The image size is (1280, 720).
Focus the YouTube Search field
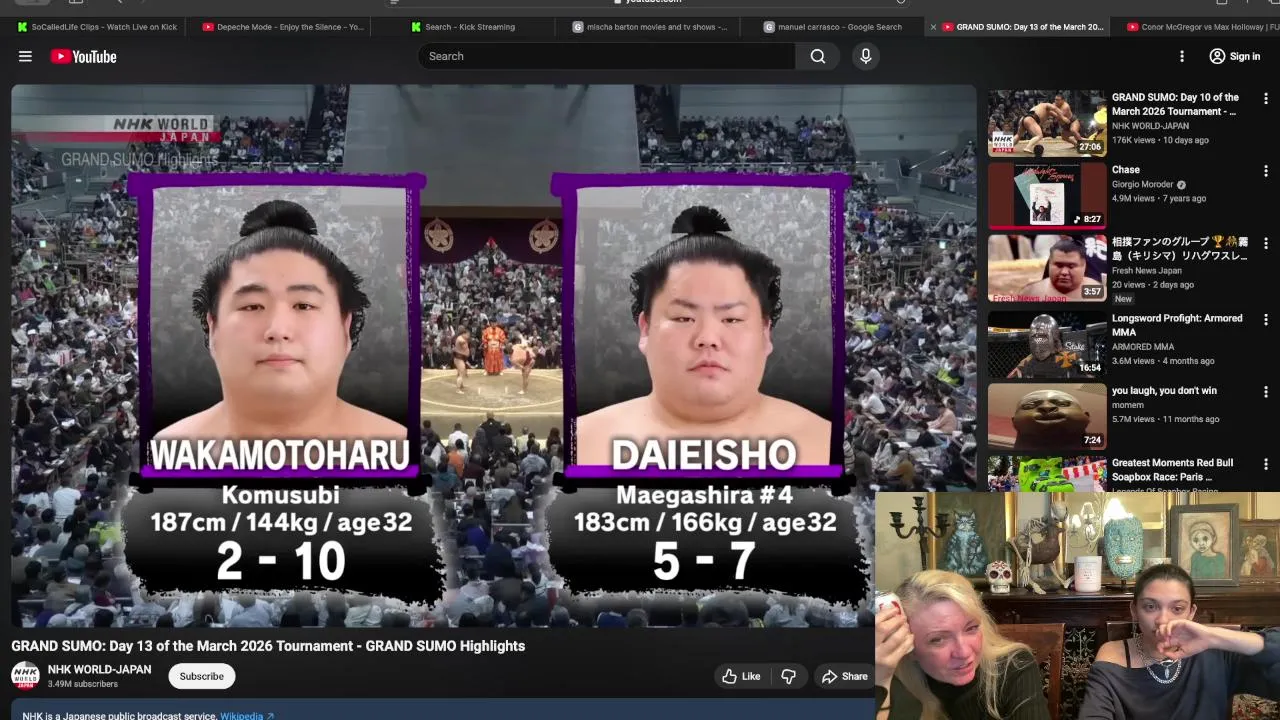point(607,56)
